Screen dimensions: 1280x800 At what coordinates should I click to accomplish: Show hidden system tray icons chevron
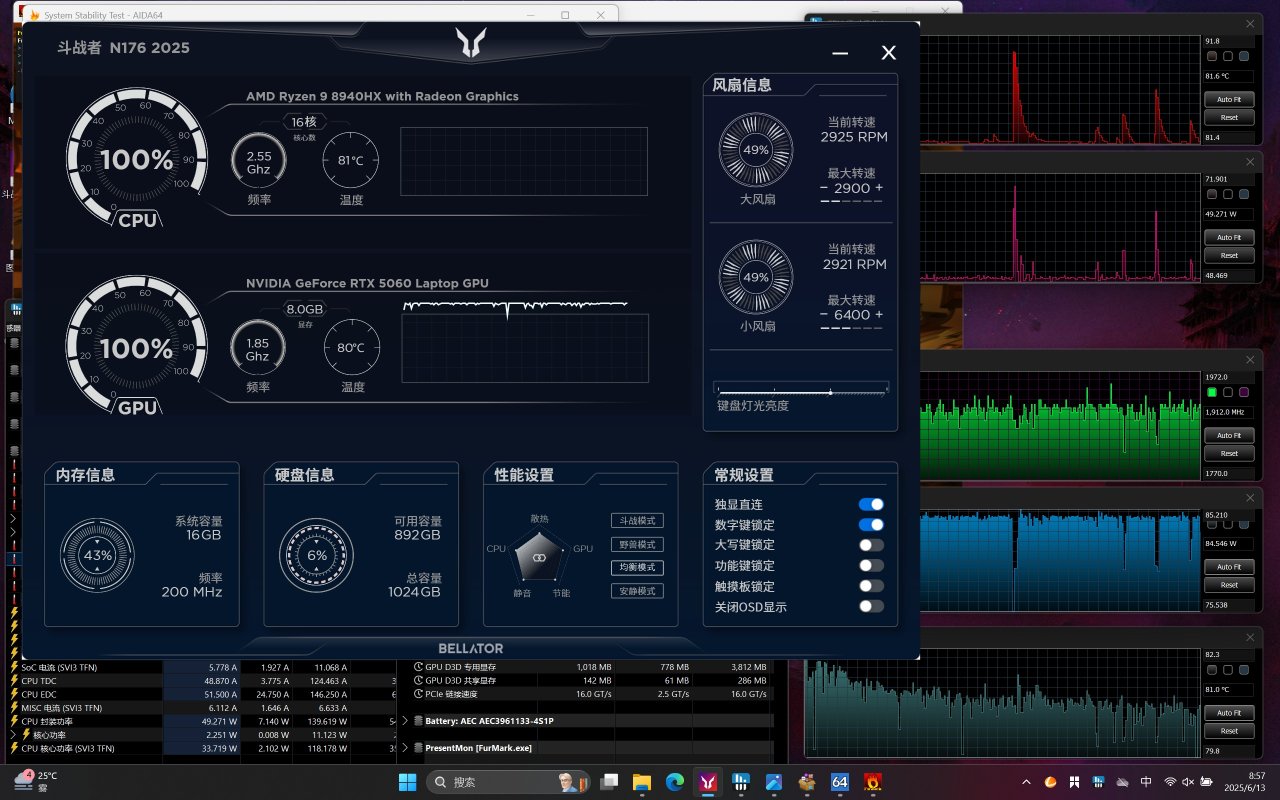point(1025,782)
